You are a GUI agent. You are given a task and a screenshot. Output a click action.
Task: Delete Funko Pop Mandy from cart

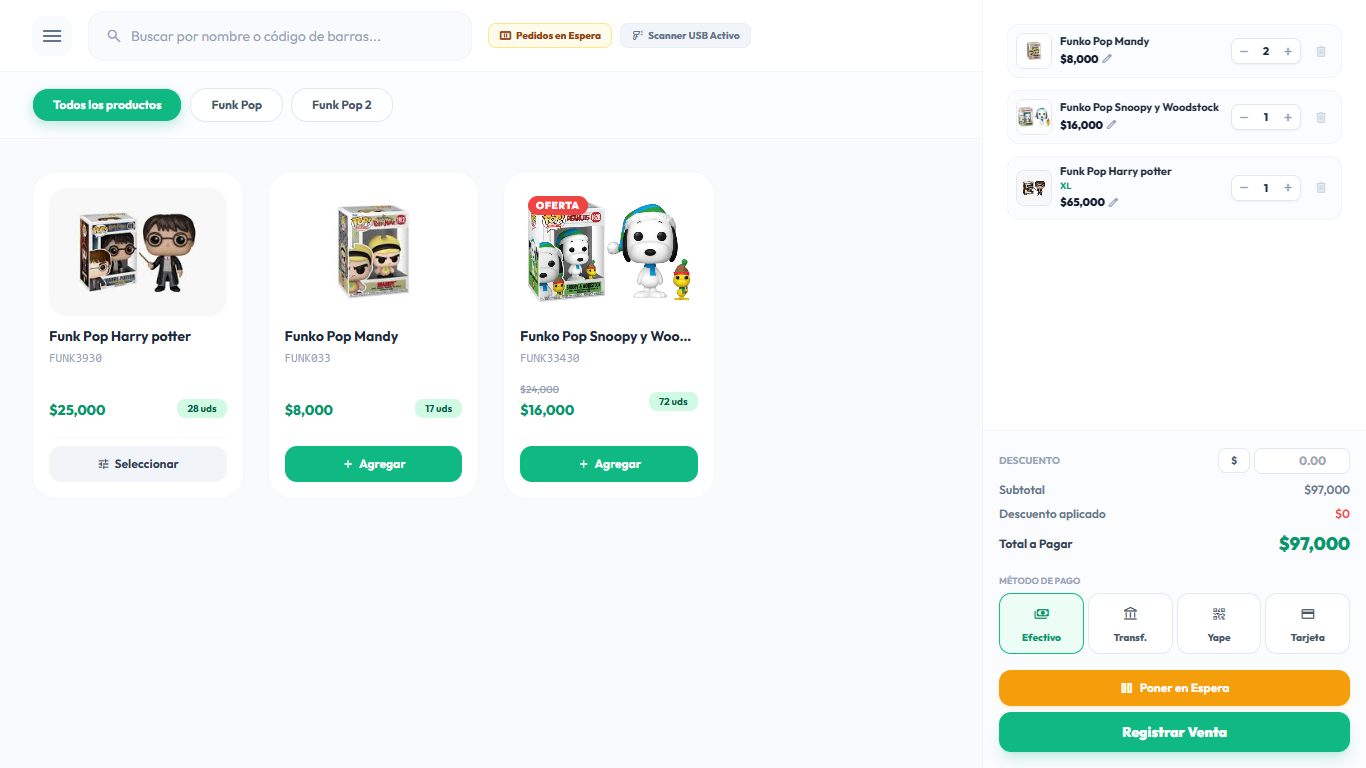coord(1321,52)
